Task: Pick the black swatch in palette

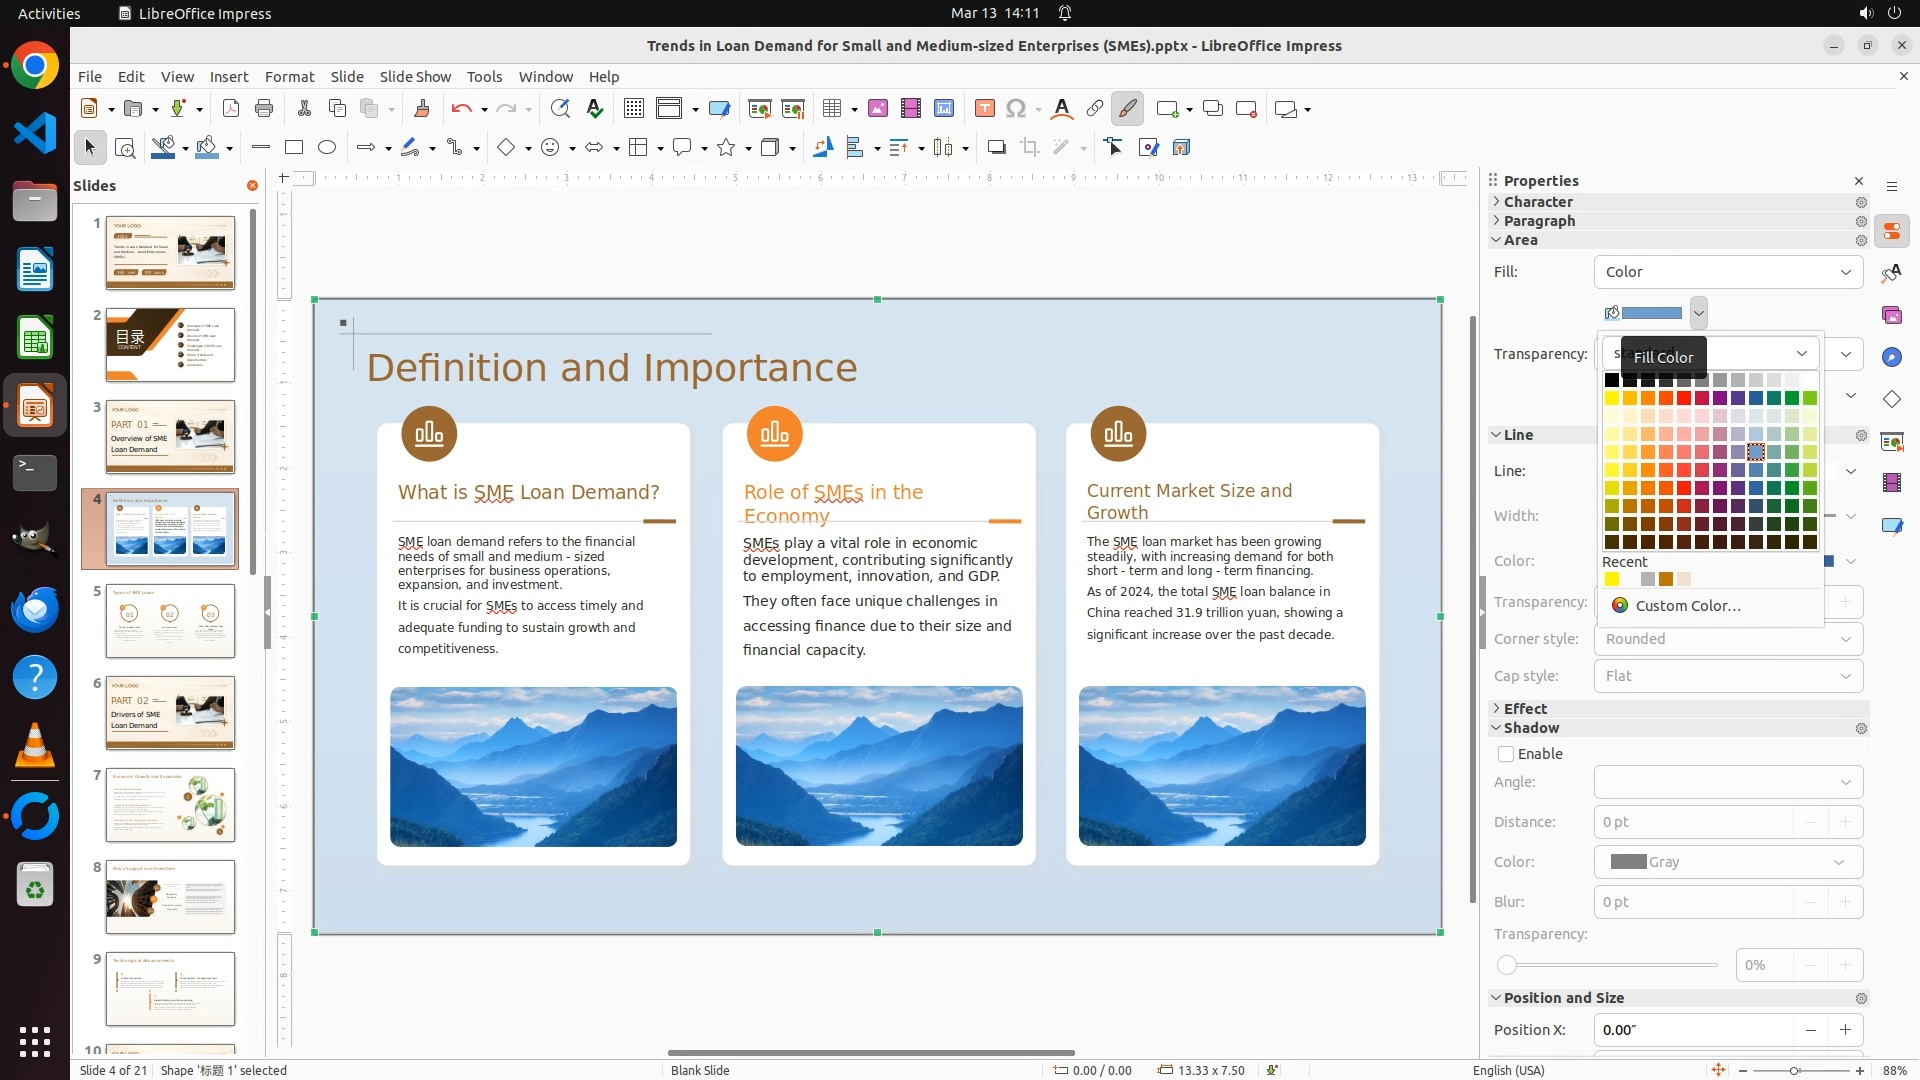Action: pyautogui.click(x=1612, y=380)
